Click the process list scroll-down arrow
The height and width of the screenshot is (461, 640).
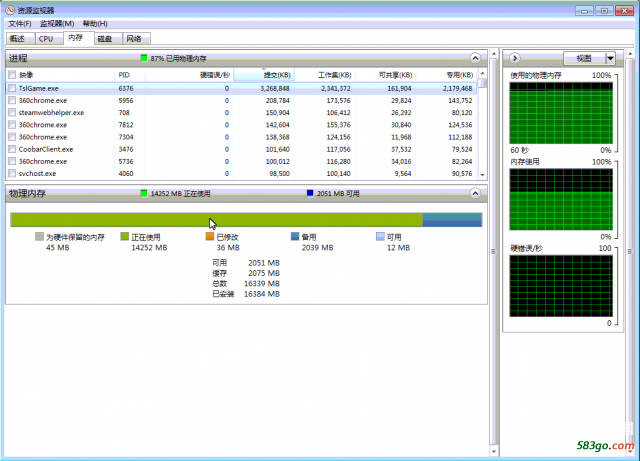[482, 175]
